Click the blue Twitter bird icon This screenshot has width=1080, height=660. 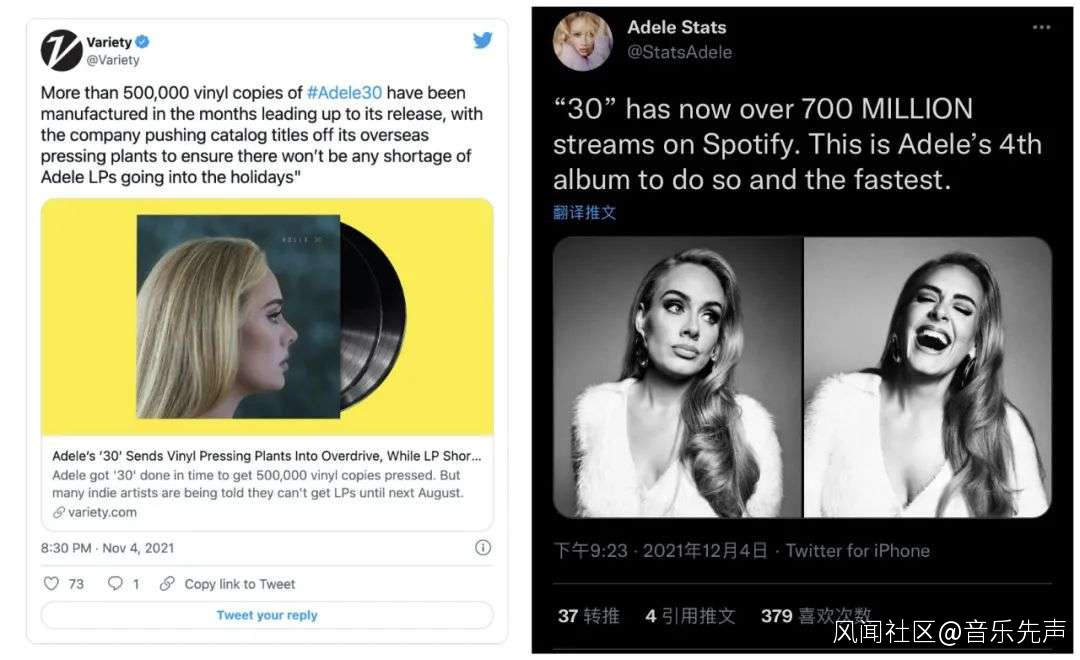coord(482,41)
